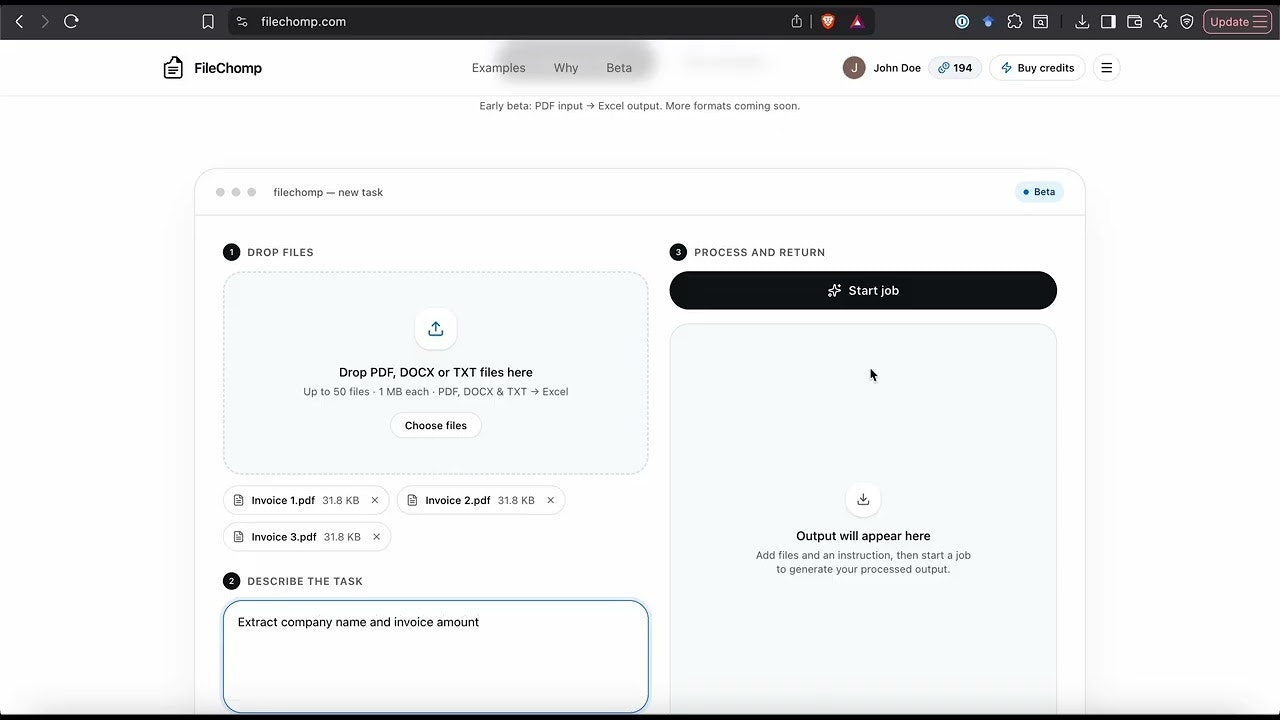Screen dimensions: 1280x720
Task: Open the share icon in address bar
Action: (x=797, y=21)
